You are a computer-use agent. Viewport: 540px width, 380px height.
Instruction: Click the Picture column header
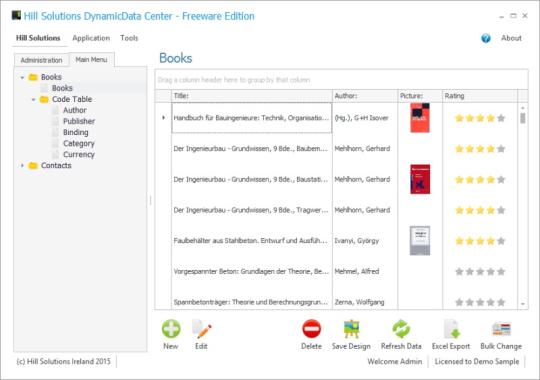420,96
